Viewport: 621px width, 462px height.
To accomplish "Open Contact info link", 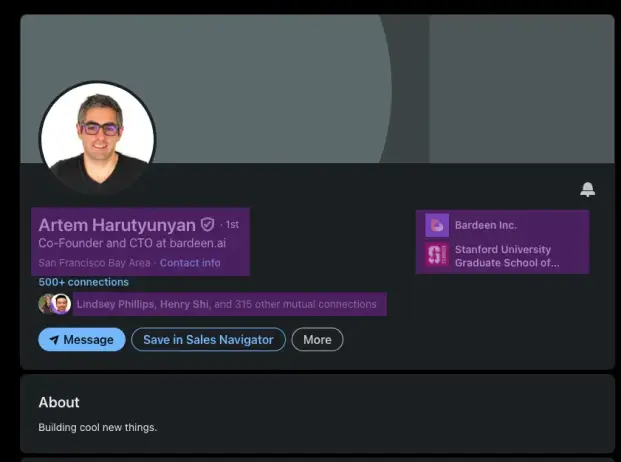I will [x=190, y=263].
